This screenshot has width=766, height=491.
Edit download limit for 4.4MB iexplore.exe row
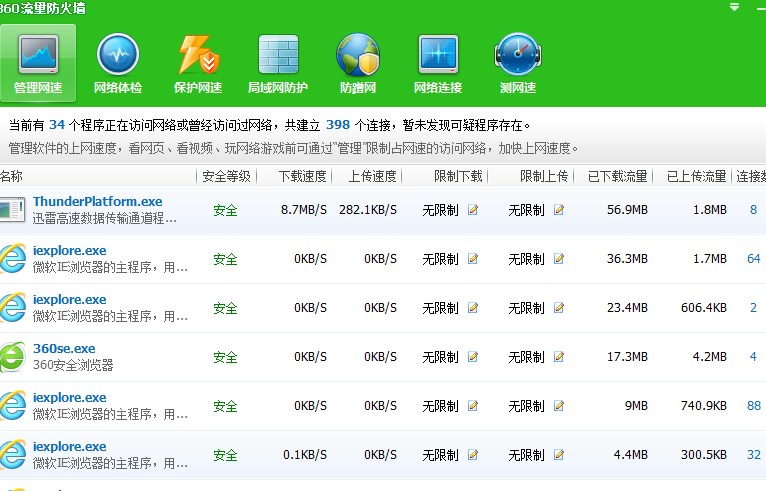click(x=473, y=455)
